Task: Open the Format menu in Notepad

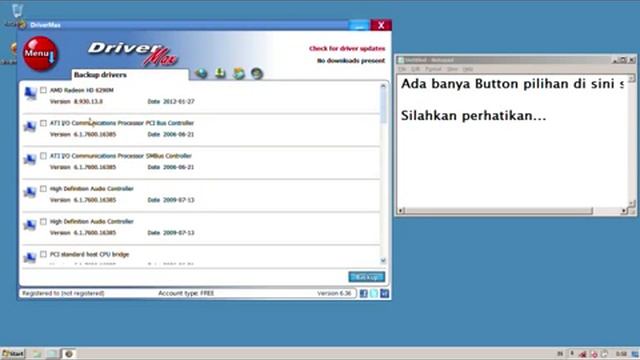Action: (433, 69)
